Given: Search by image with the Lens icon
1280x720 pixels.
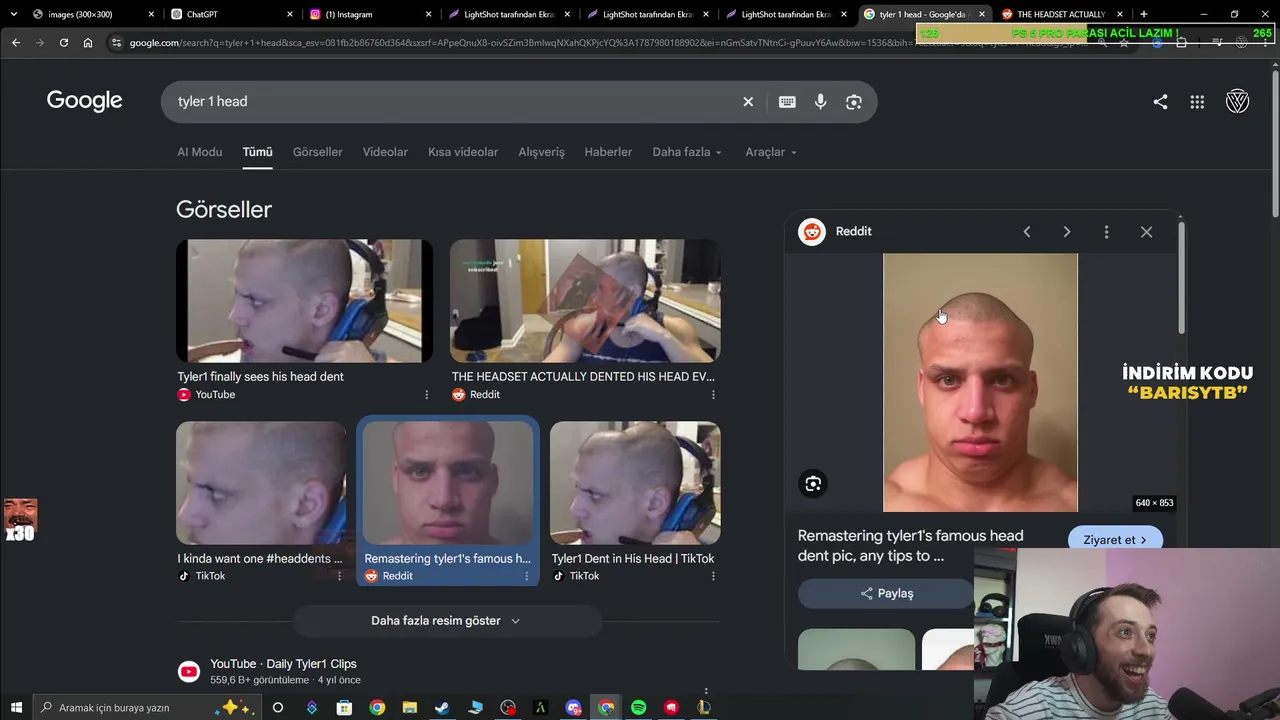Looking at the screenshot, I should pos(854,102).
